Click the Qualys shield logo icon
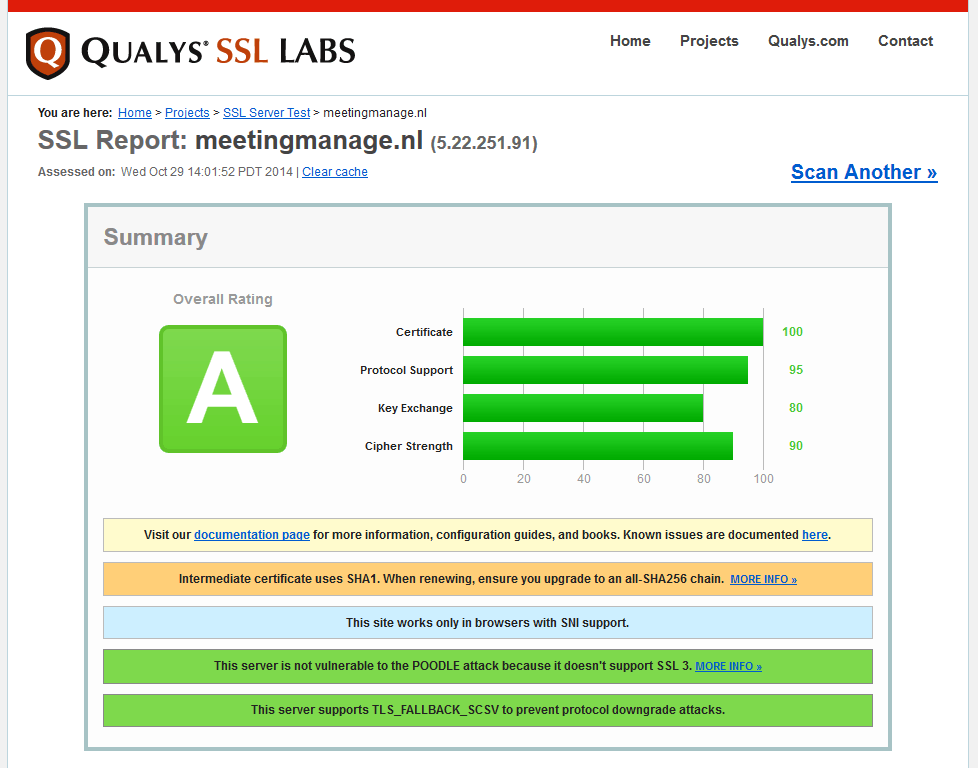The image size is (978, 768). [x=47, y=53]
